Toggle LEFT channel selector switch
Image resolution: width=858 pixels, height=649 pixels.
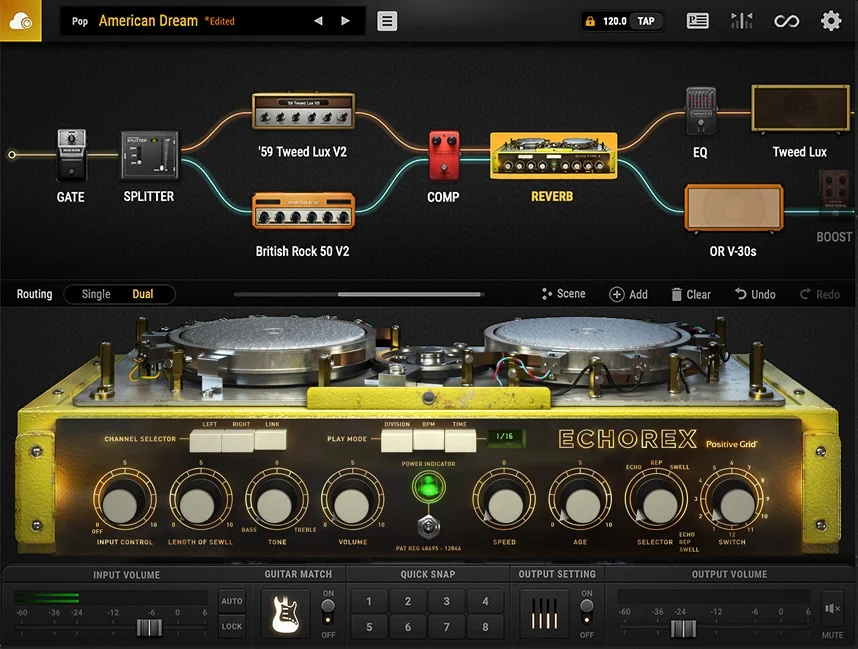tap(206, 441)
